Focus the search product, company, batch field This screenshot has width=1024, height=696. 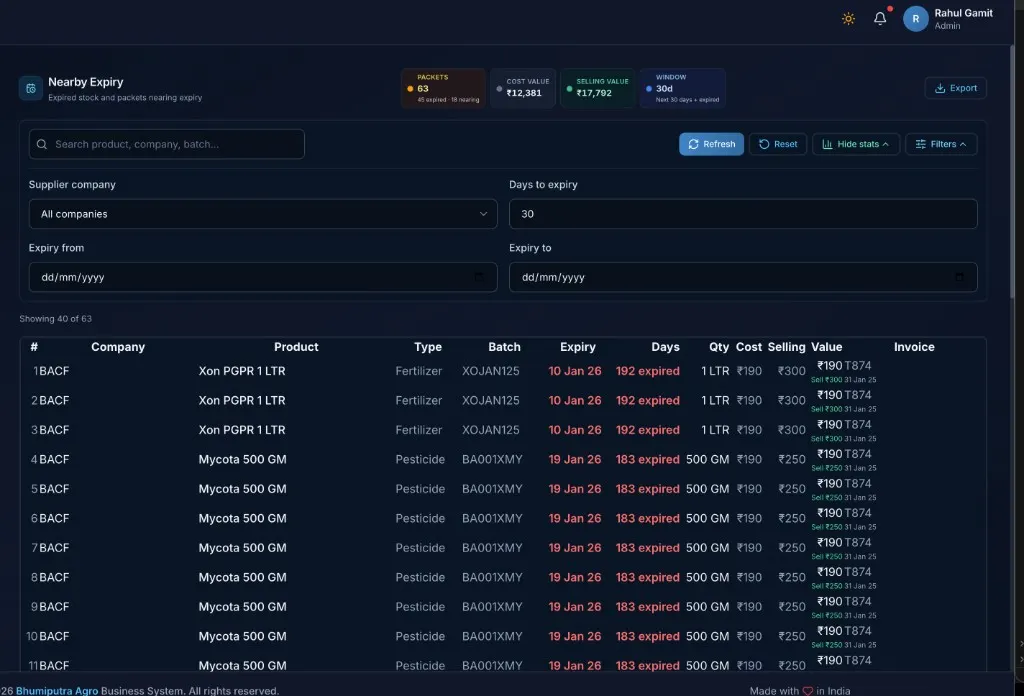click(x=167, y=144)
